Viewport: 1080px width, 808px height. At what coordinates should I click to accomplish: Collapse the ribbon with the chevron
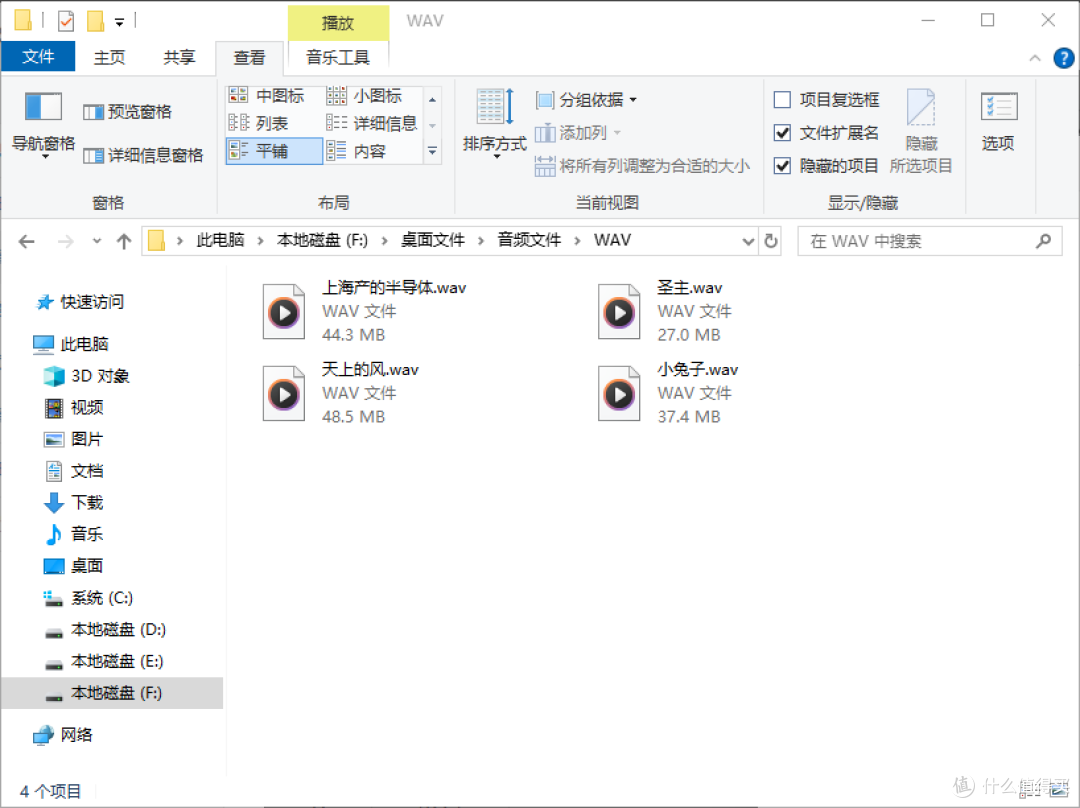(1035, 59)
